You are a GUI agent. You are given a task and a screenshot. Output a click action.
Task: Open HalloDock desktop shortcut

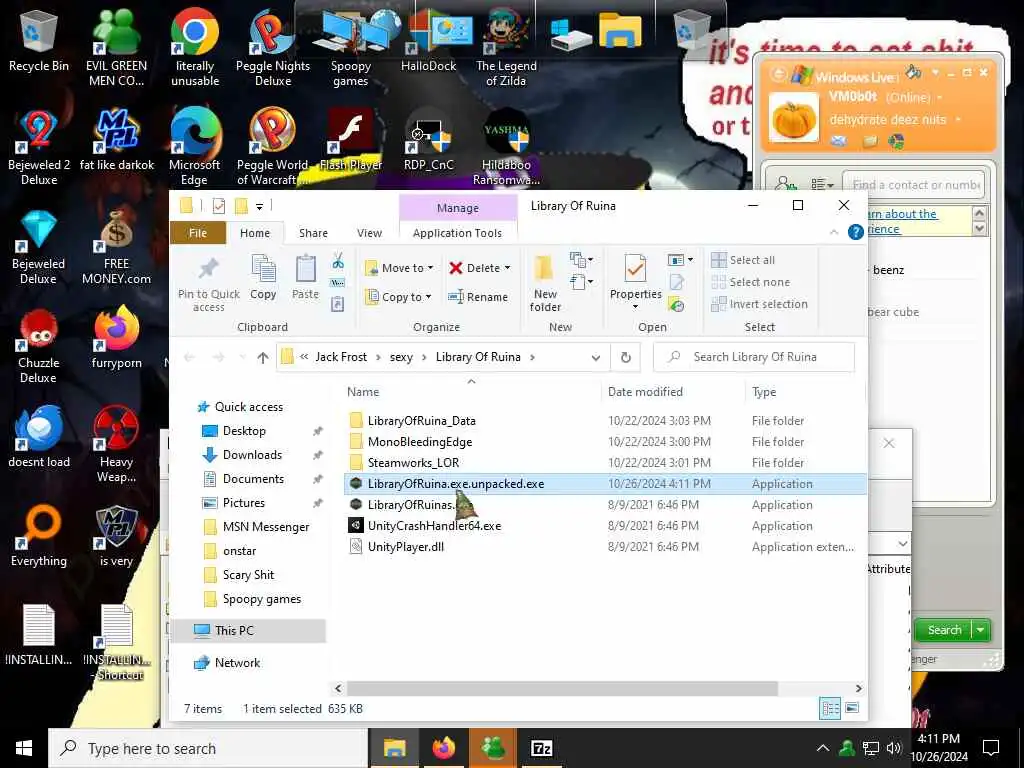[x=428, y=40]
